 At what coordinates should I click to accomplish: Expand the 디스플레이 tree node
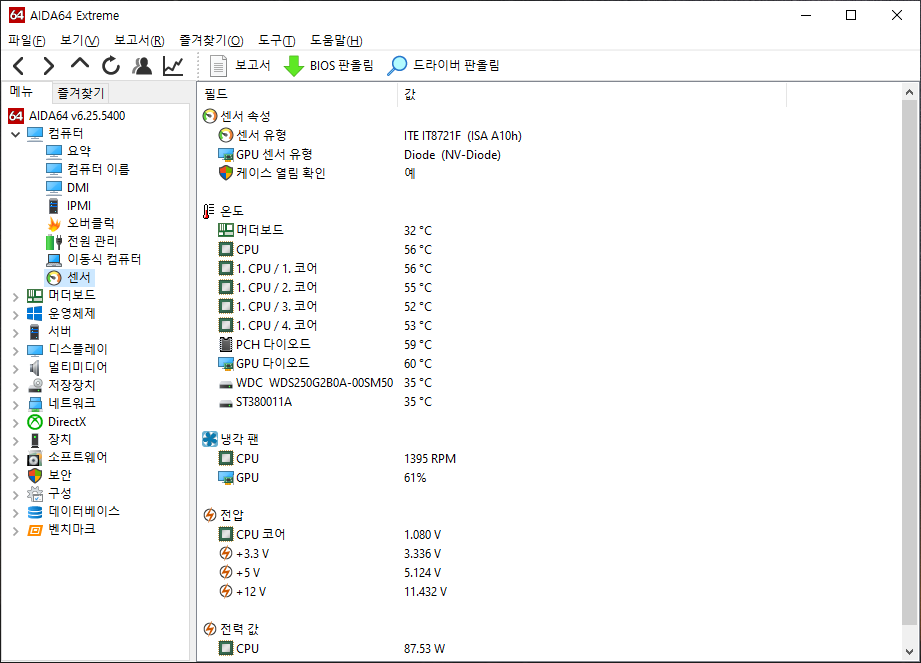click(x=16, y=351)
